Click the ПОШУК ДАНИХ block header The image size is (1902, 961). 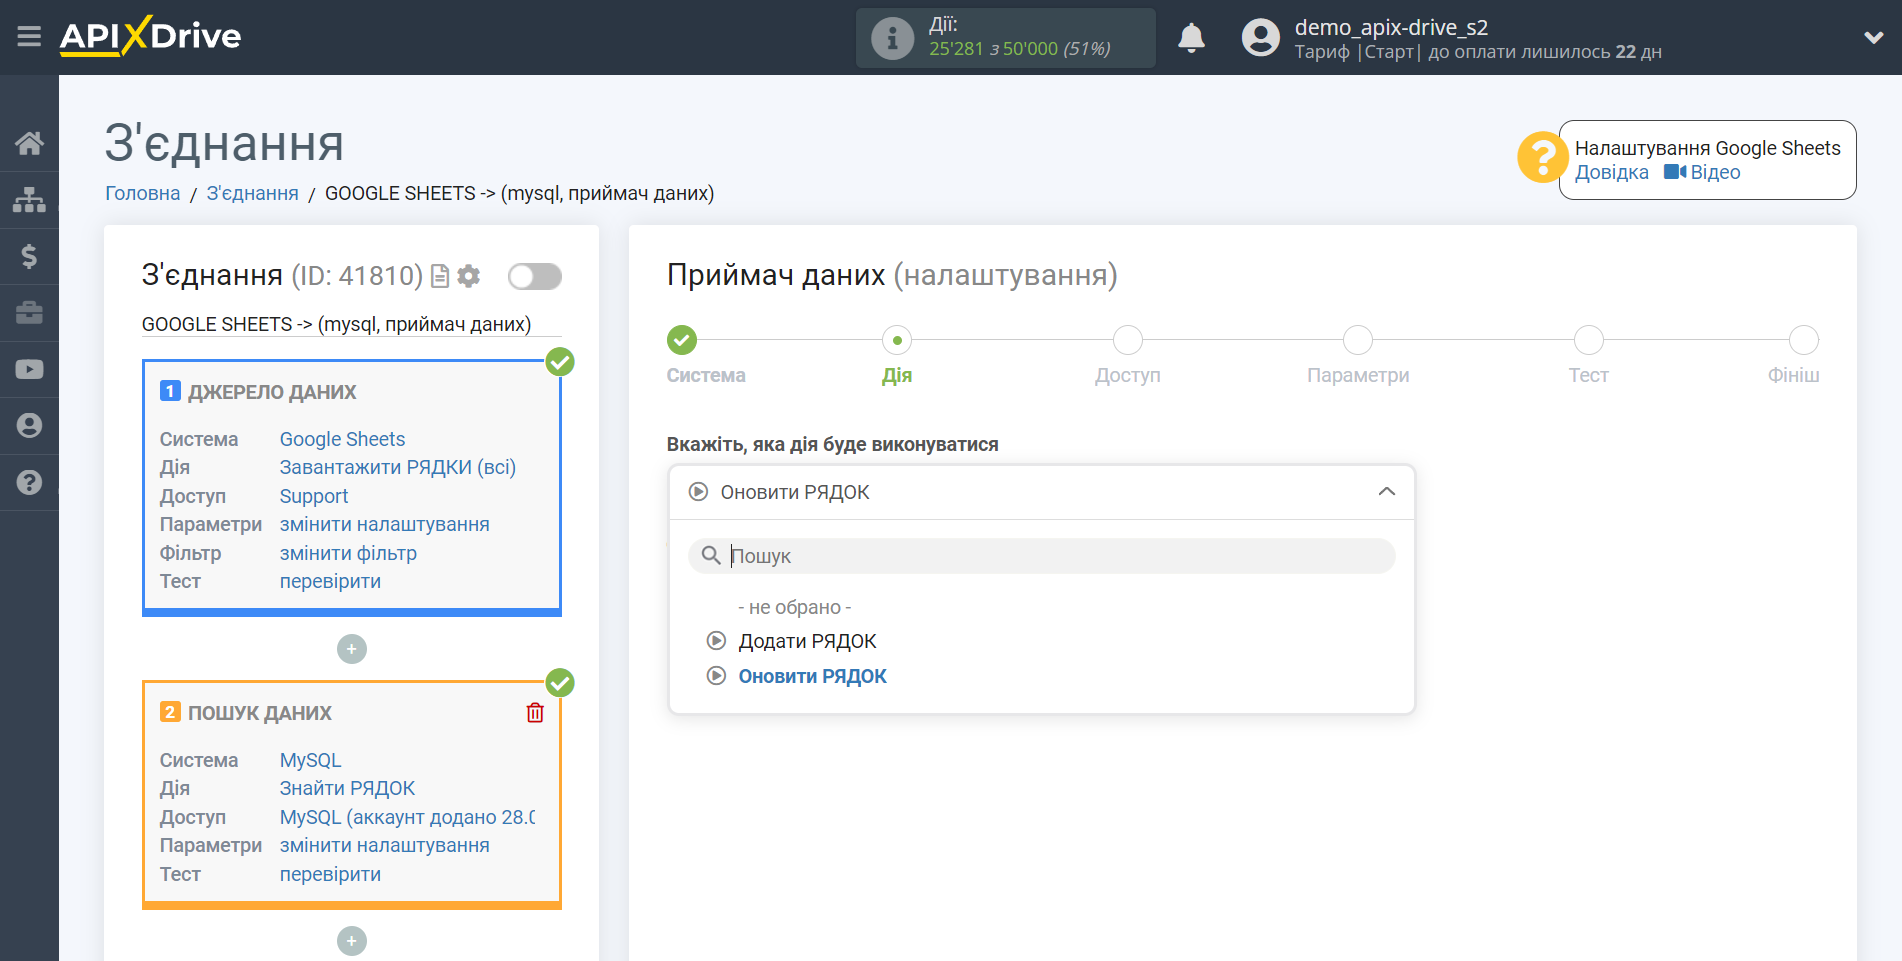260,713
